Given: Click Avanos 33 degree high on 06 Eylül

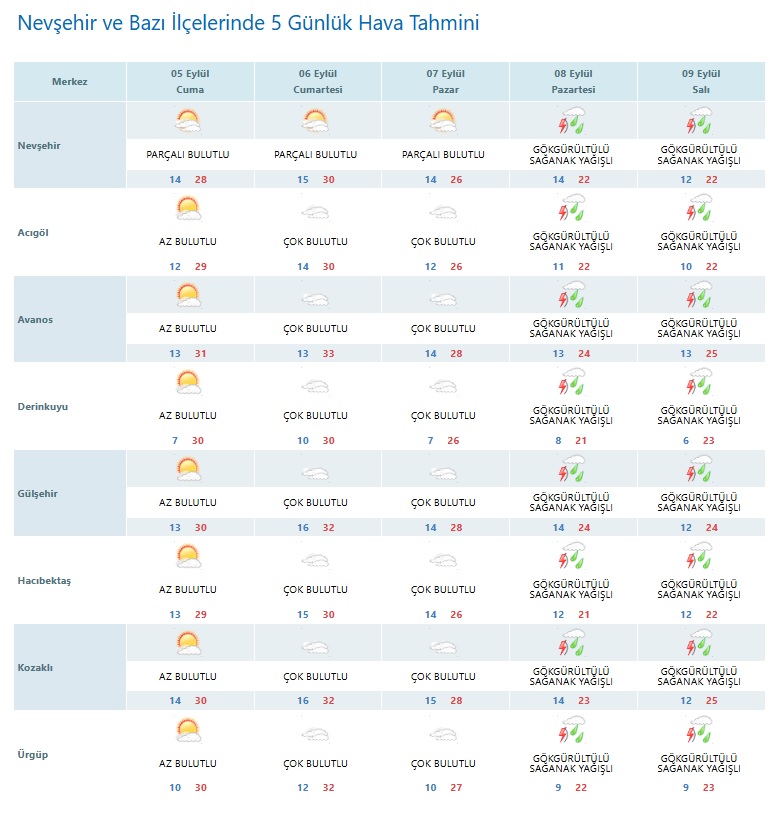Looking at the screenshot, I should [x=329, y=353].
